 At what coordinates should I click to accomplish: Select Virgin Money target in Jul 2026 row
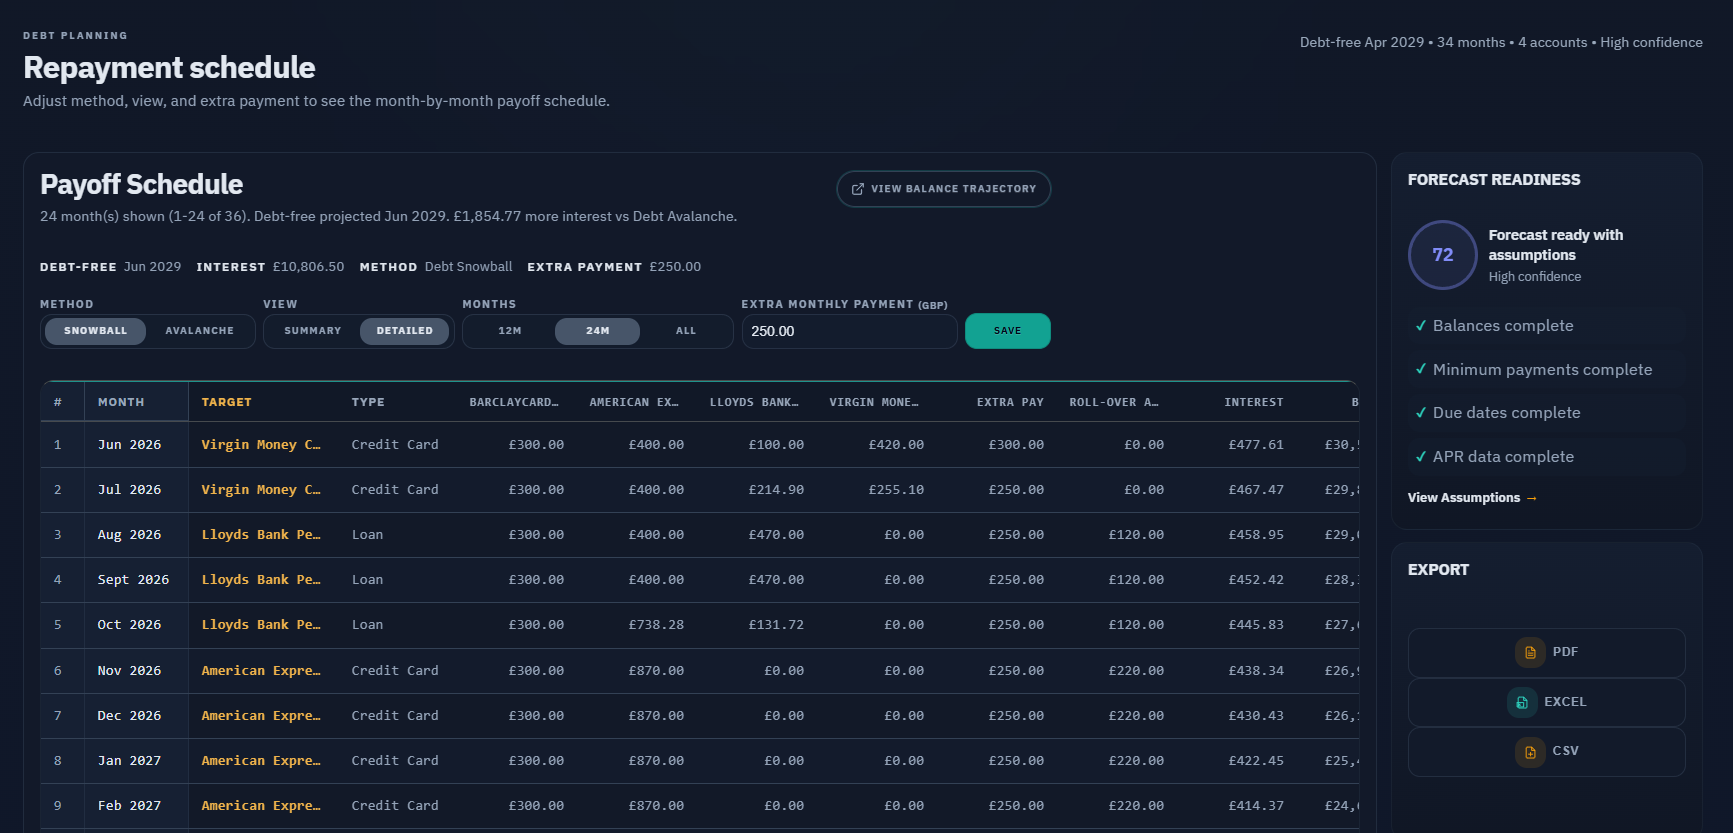tap(261, 490)
